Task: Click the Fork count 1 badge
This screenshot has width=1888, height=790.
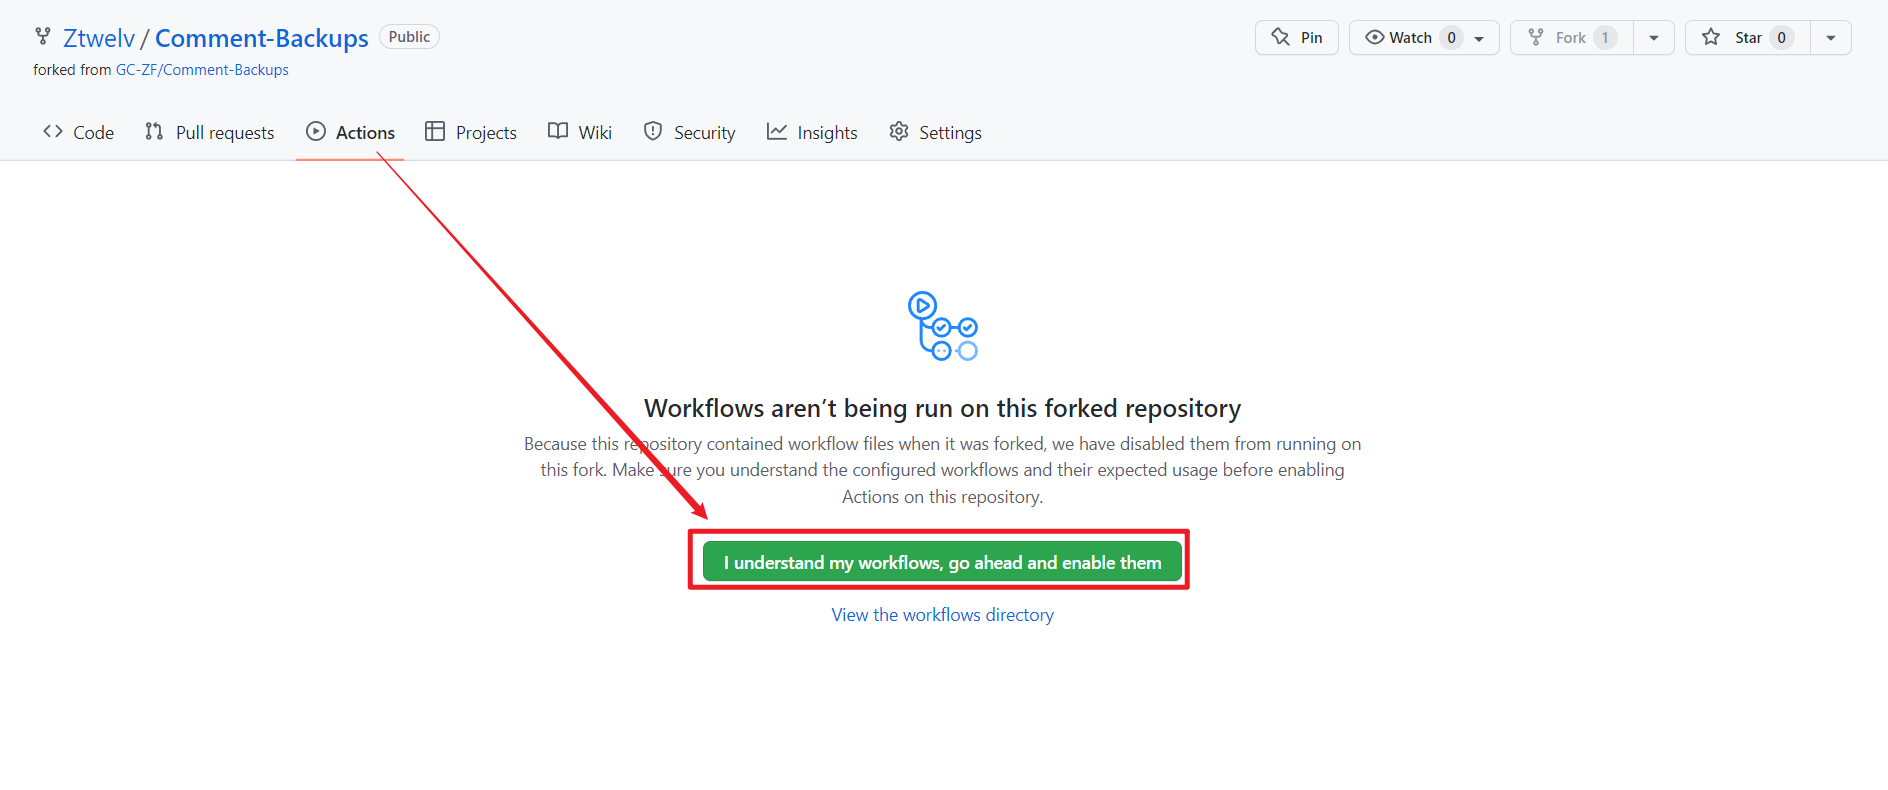Action: pyautogui.click(x=1605, y=38)
